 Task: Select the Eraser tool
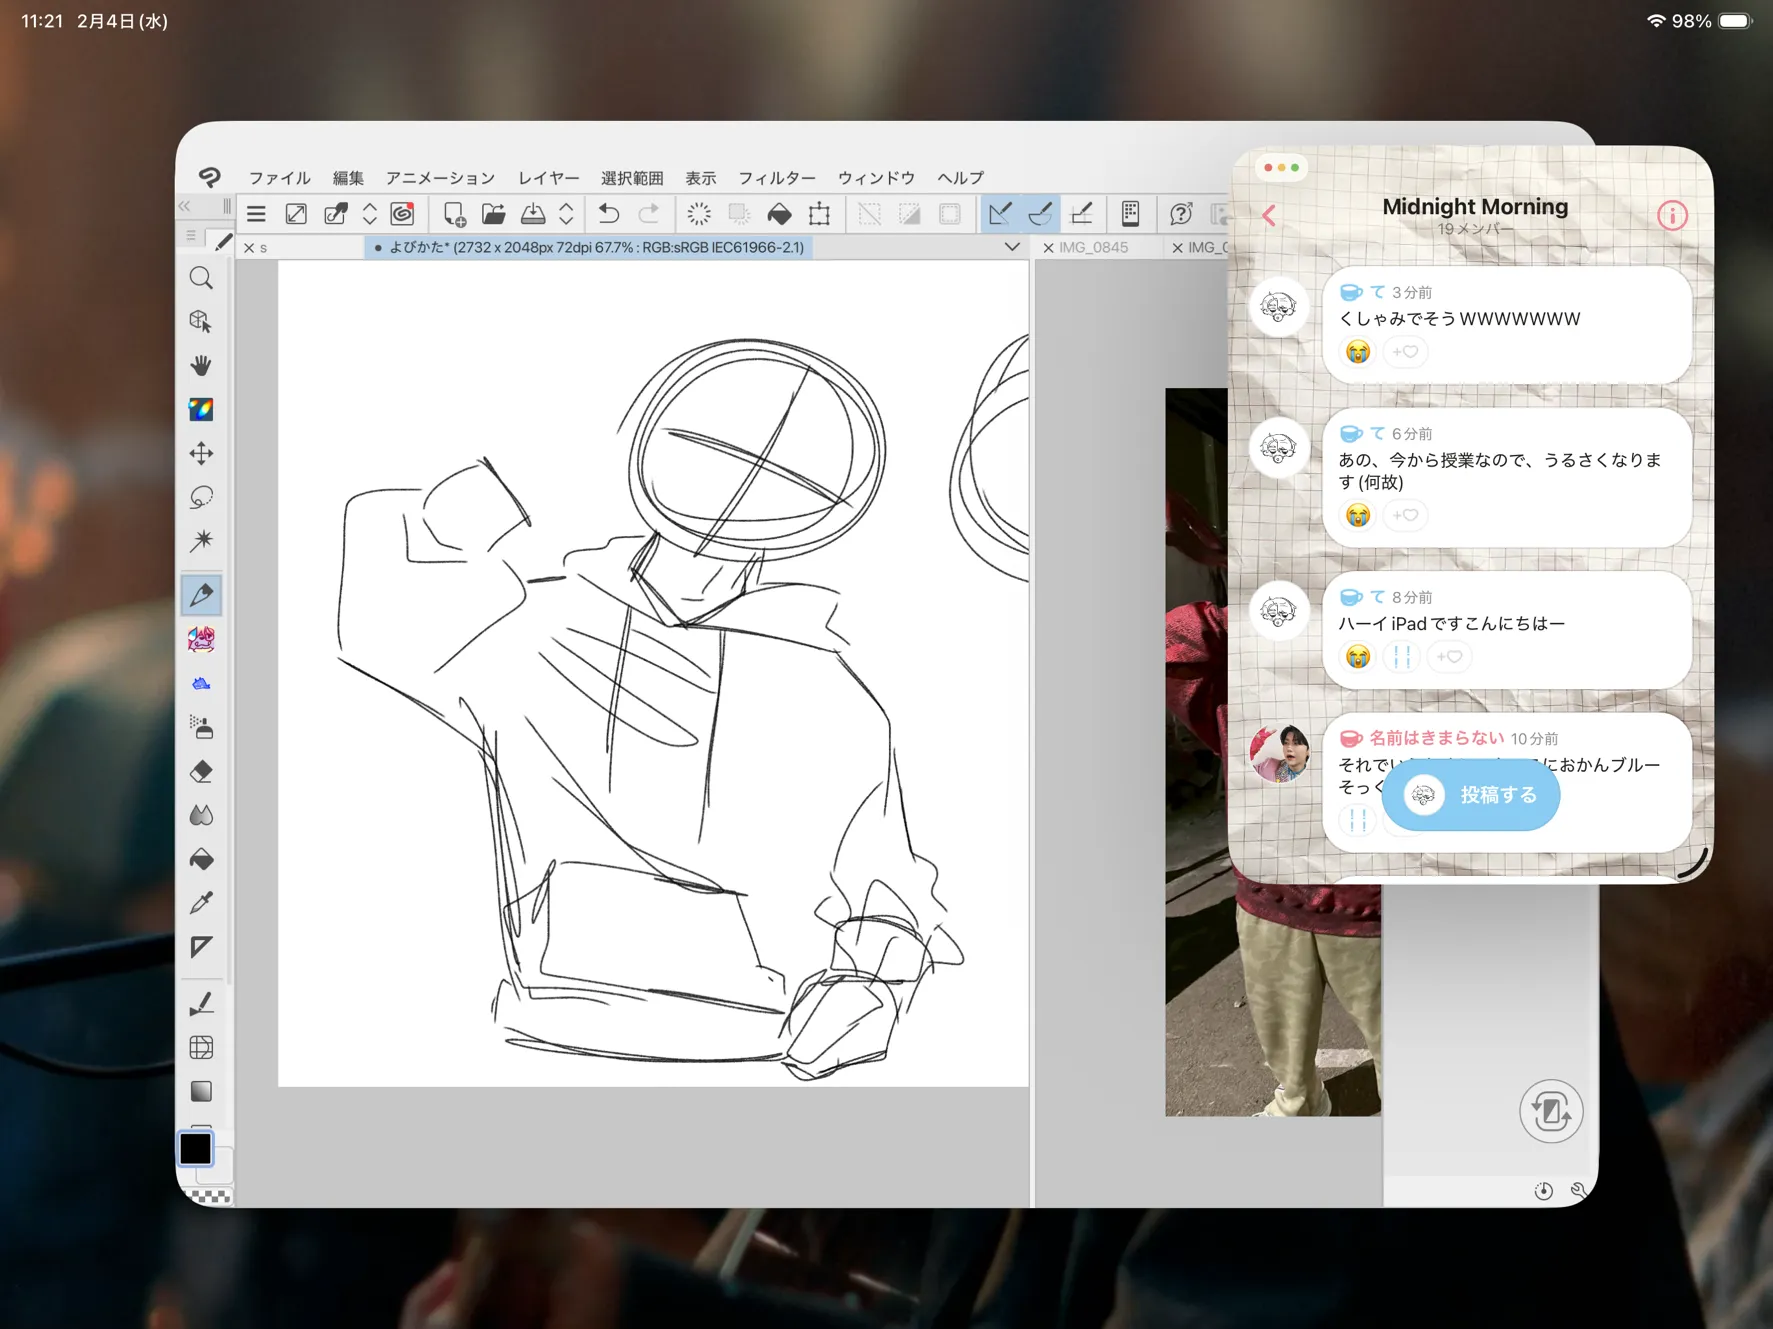(201, 771)
